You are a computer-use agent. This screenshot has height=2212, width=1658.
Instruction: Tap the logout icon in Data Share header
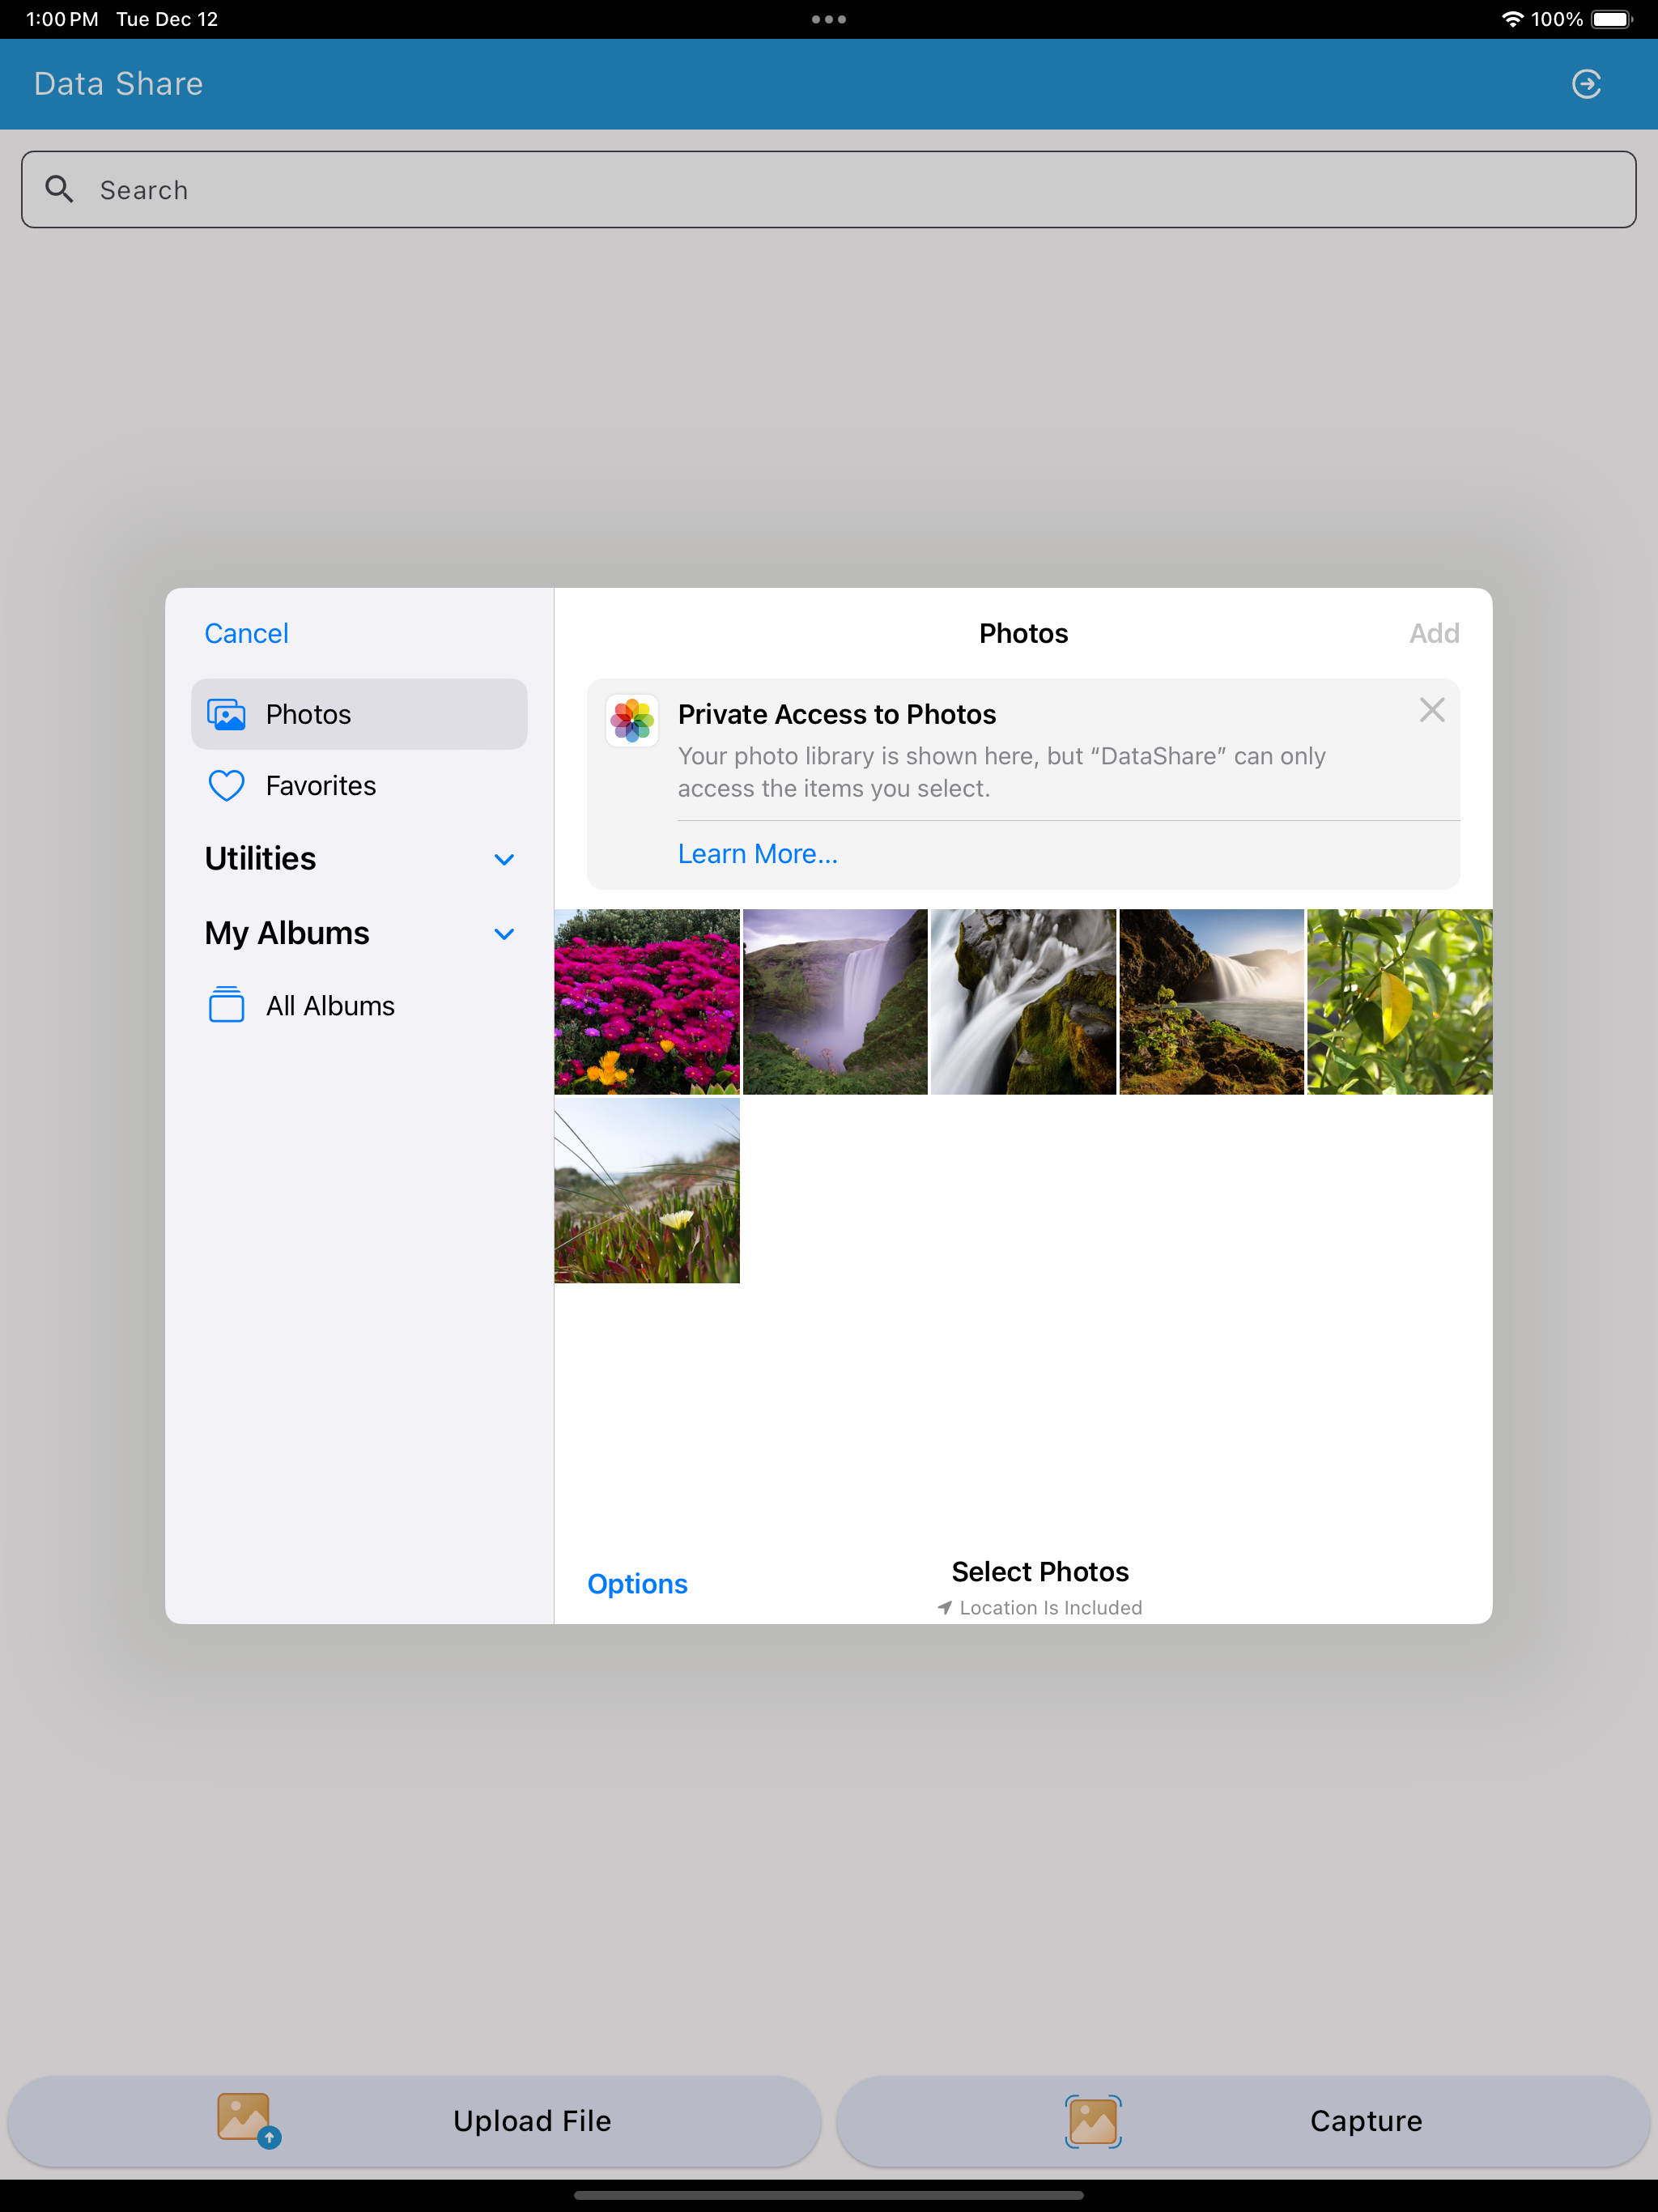click(x=1586, y=84)
